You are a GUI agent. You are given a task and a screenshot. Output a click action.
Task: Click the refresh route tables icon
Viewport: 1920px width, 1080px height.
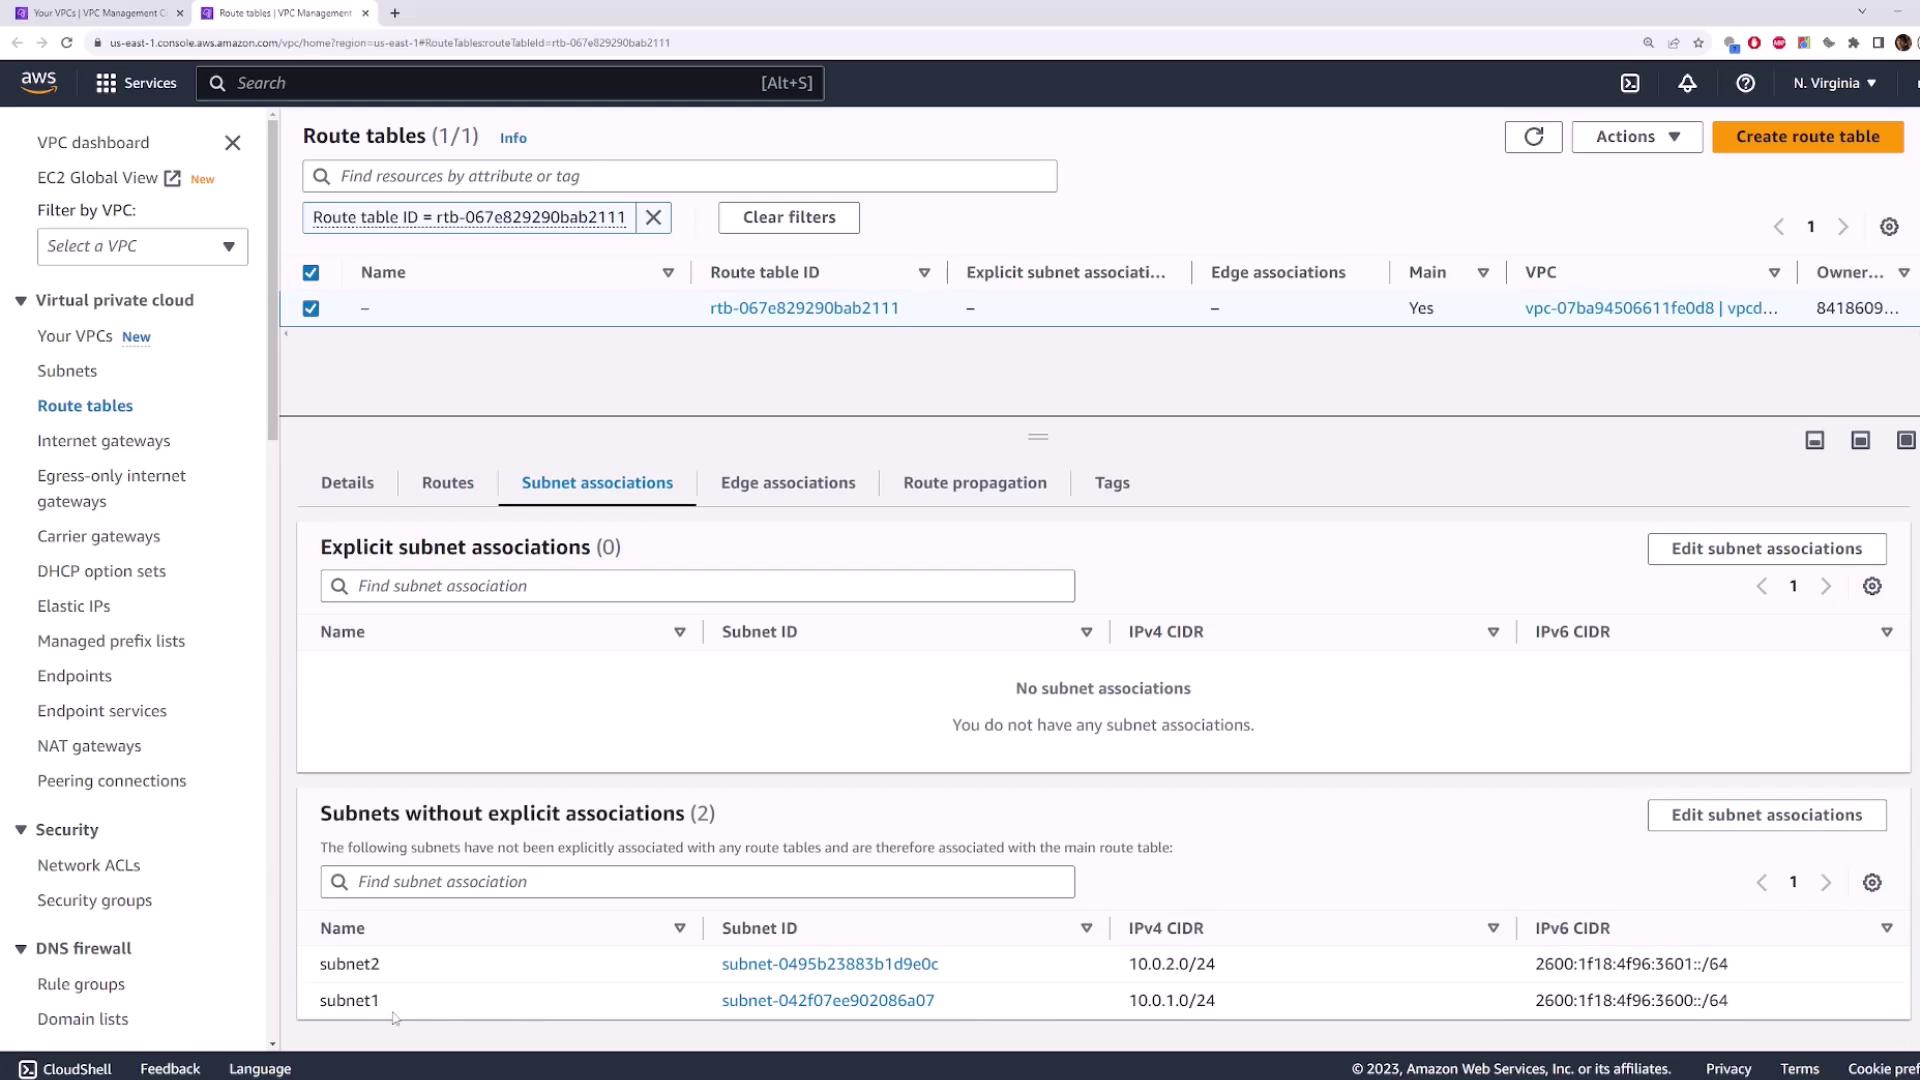click(1533, 137)
